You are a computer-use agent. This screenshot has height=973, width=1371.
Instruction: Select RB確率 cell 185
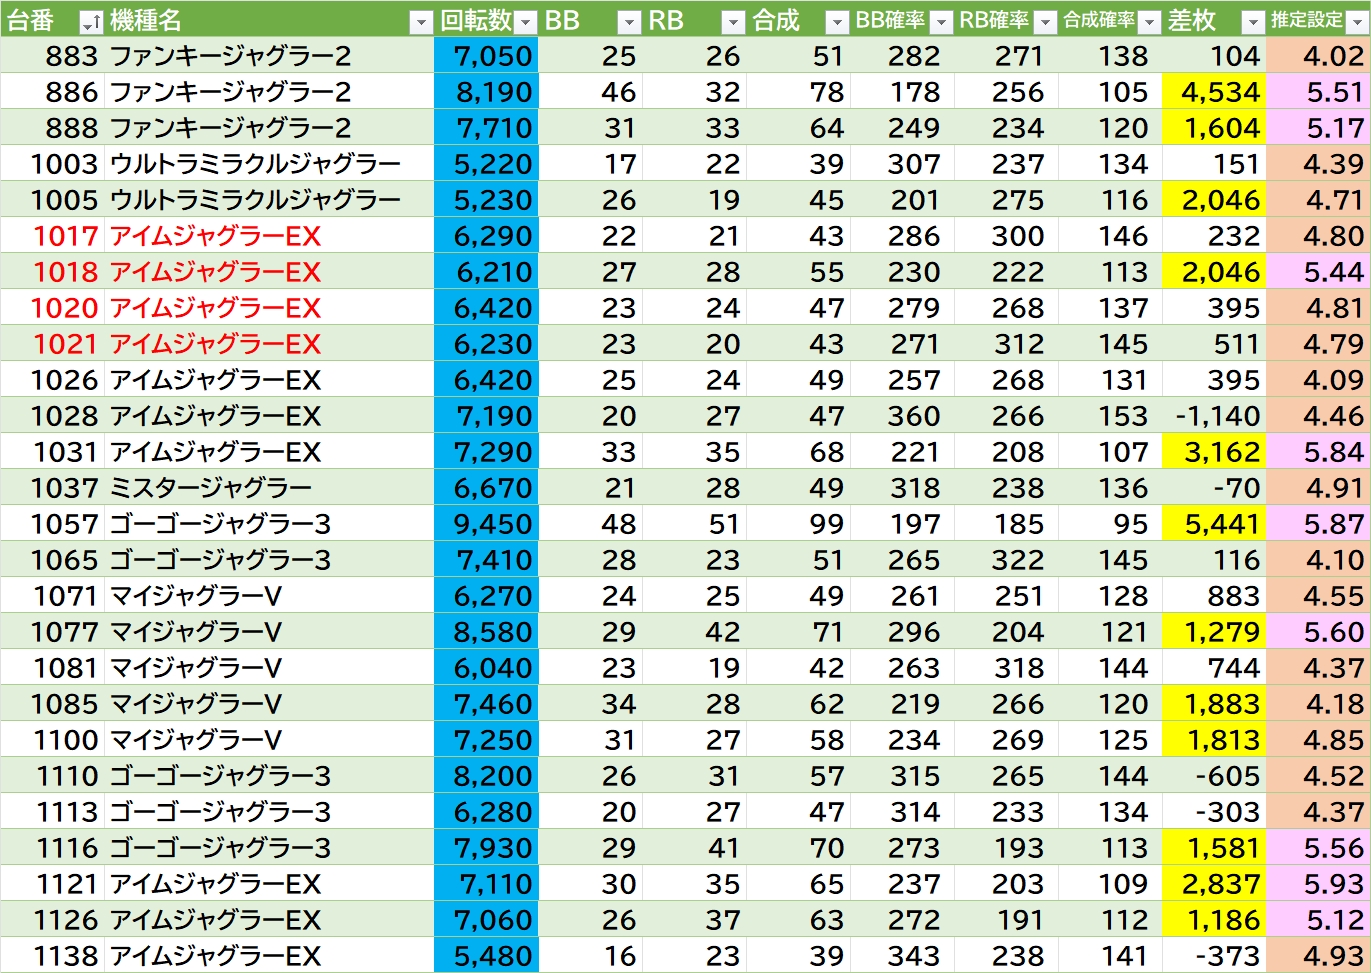pos(1006,524)
